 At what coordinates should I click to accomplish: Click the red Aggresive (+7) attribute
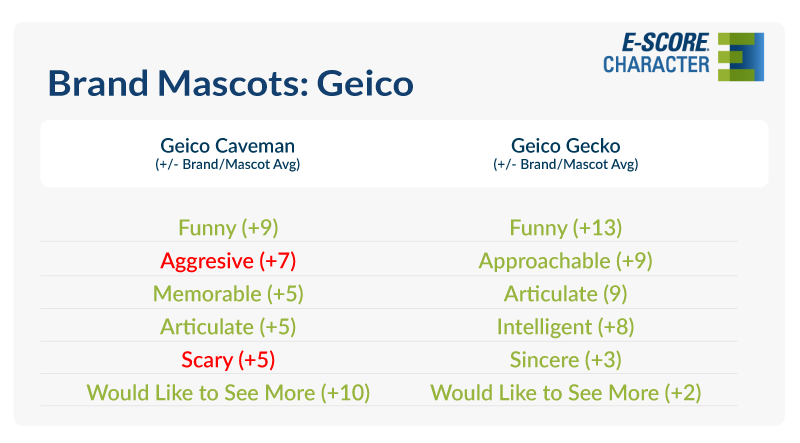228,261
